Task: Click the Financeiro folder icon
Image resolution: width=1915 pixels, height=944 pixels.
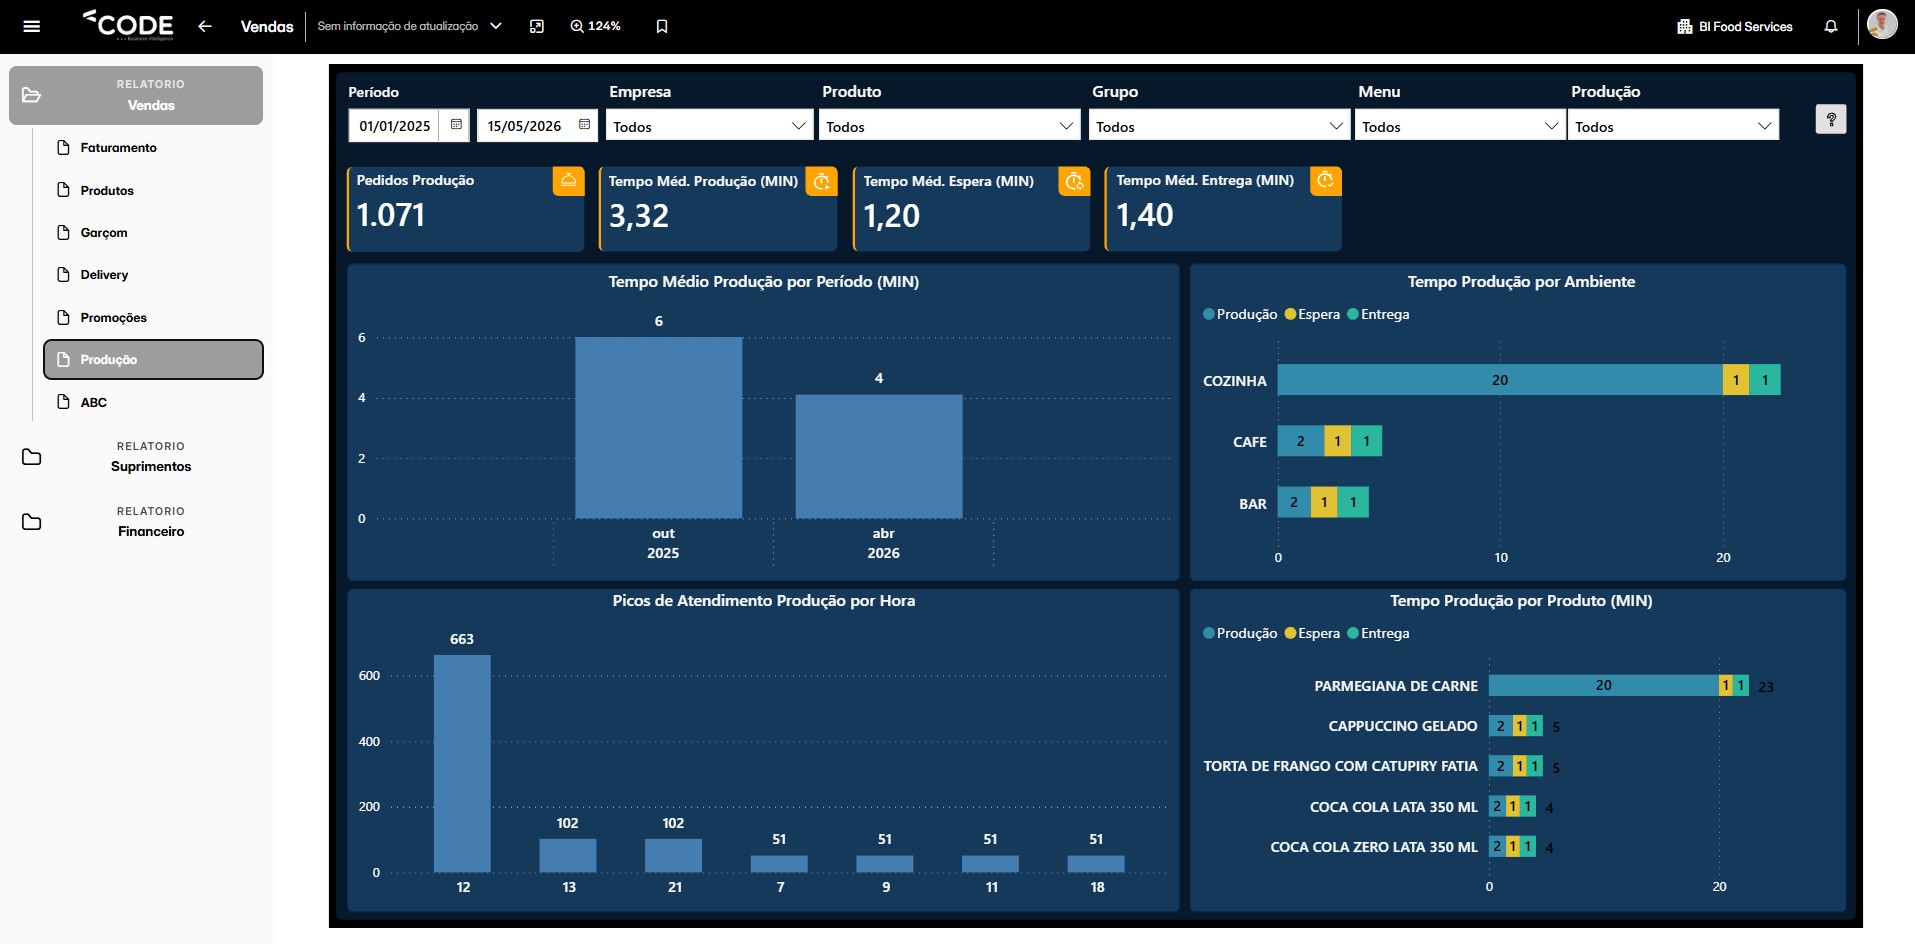Action: click(32, 522)
